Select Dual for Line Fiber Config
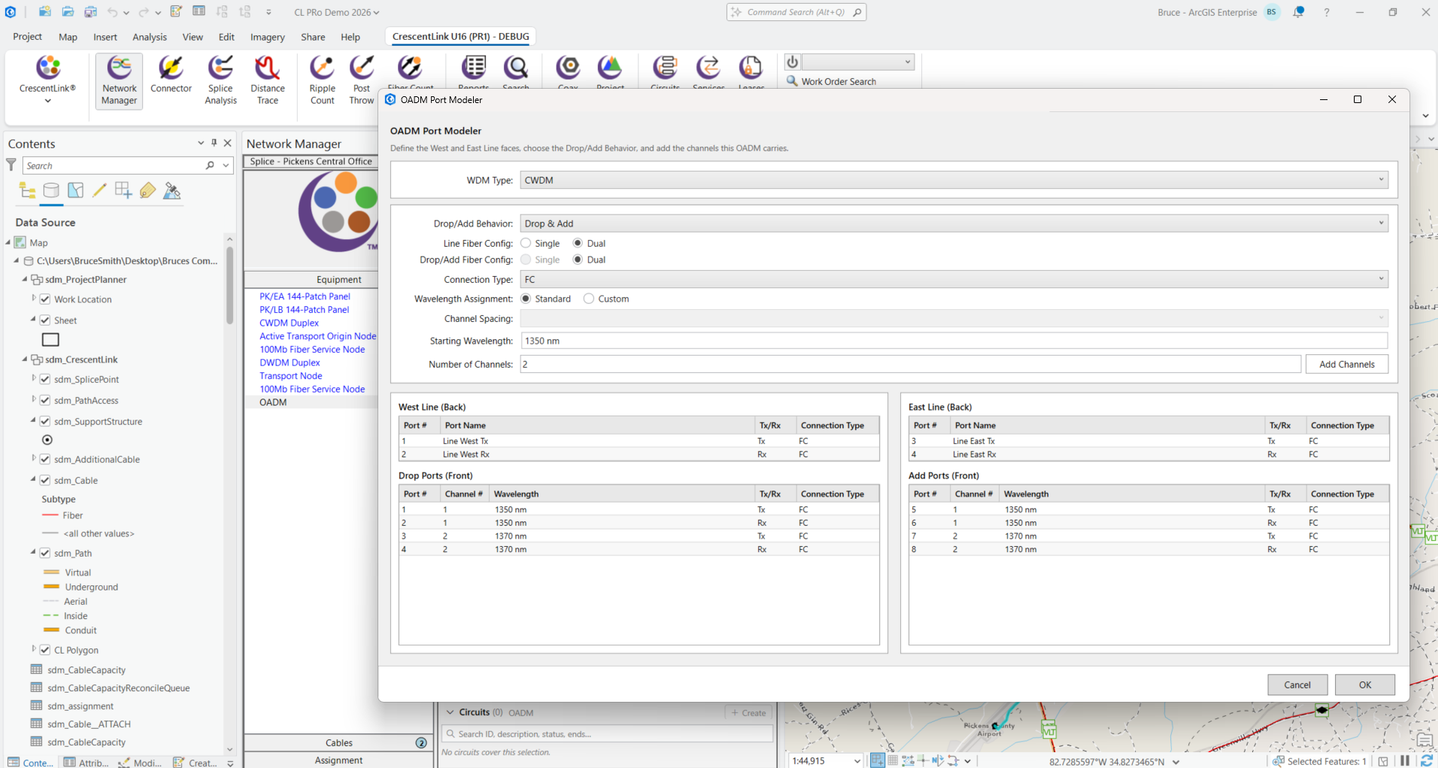The height and width of the screenshot is (768, 1438). pos(577,243)
